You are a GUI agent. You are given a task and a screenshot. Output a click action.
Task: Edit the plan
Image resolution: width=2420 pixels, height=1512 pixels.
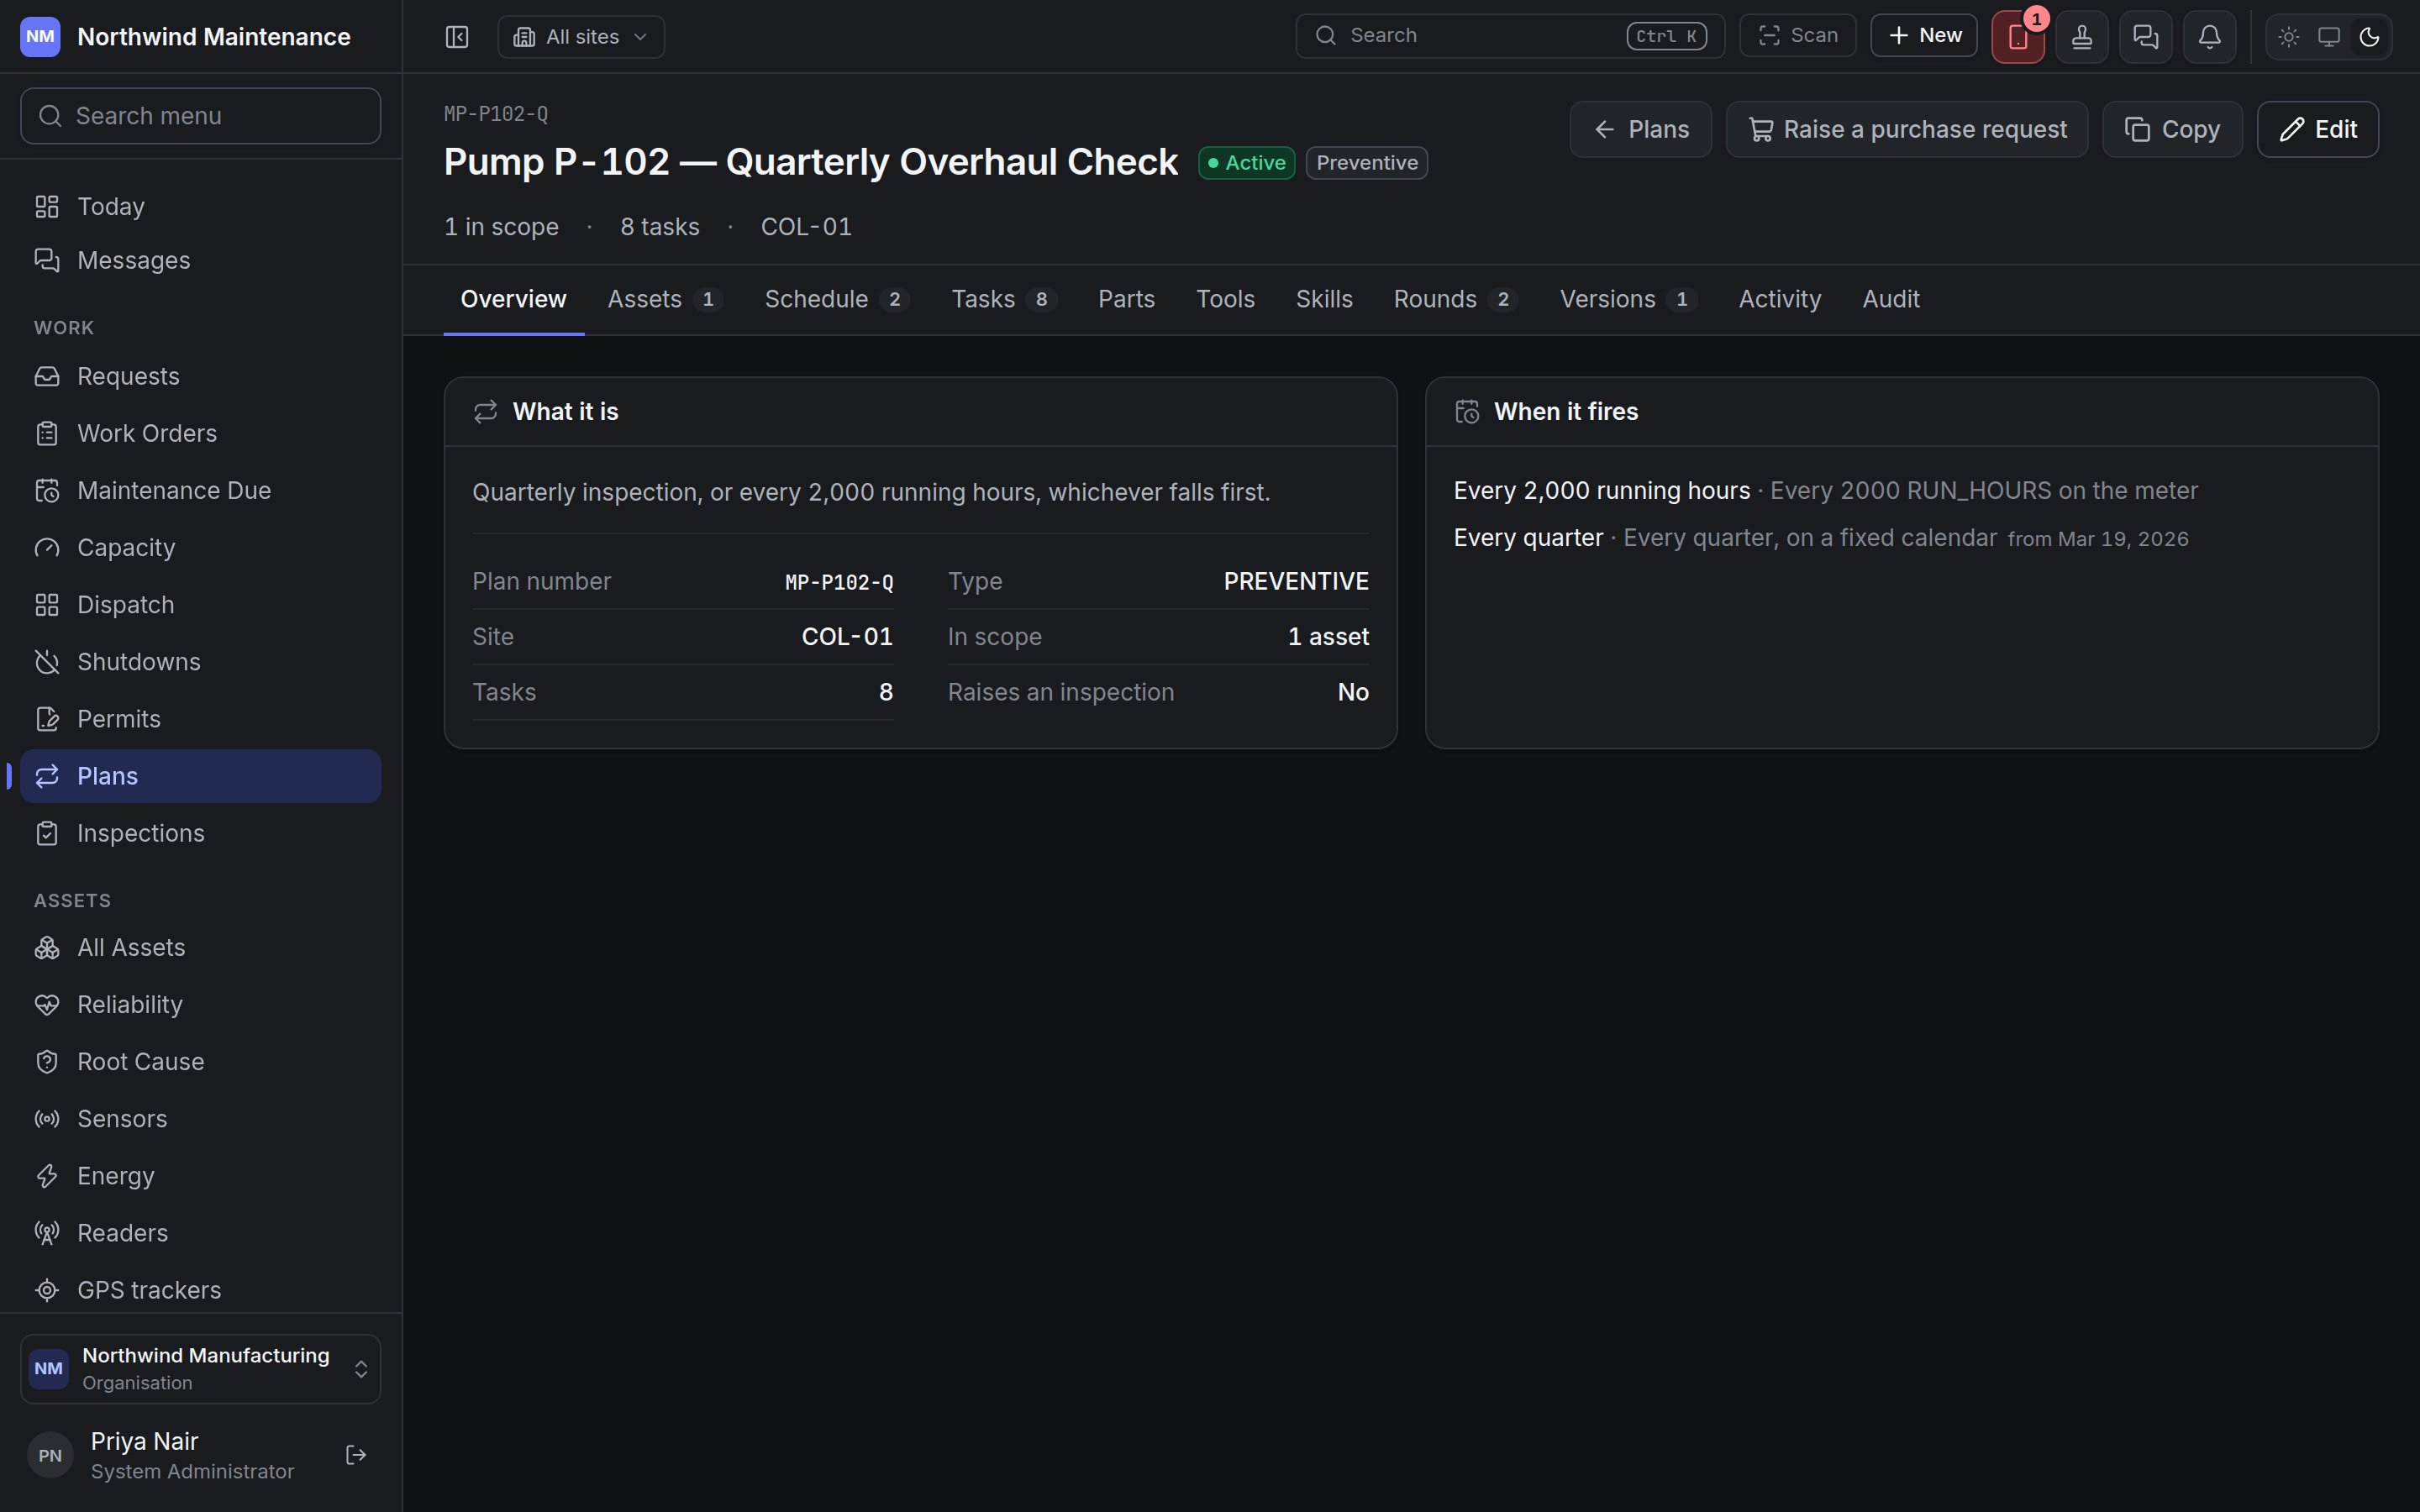[x=2318, y=129]
